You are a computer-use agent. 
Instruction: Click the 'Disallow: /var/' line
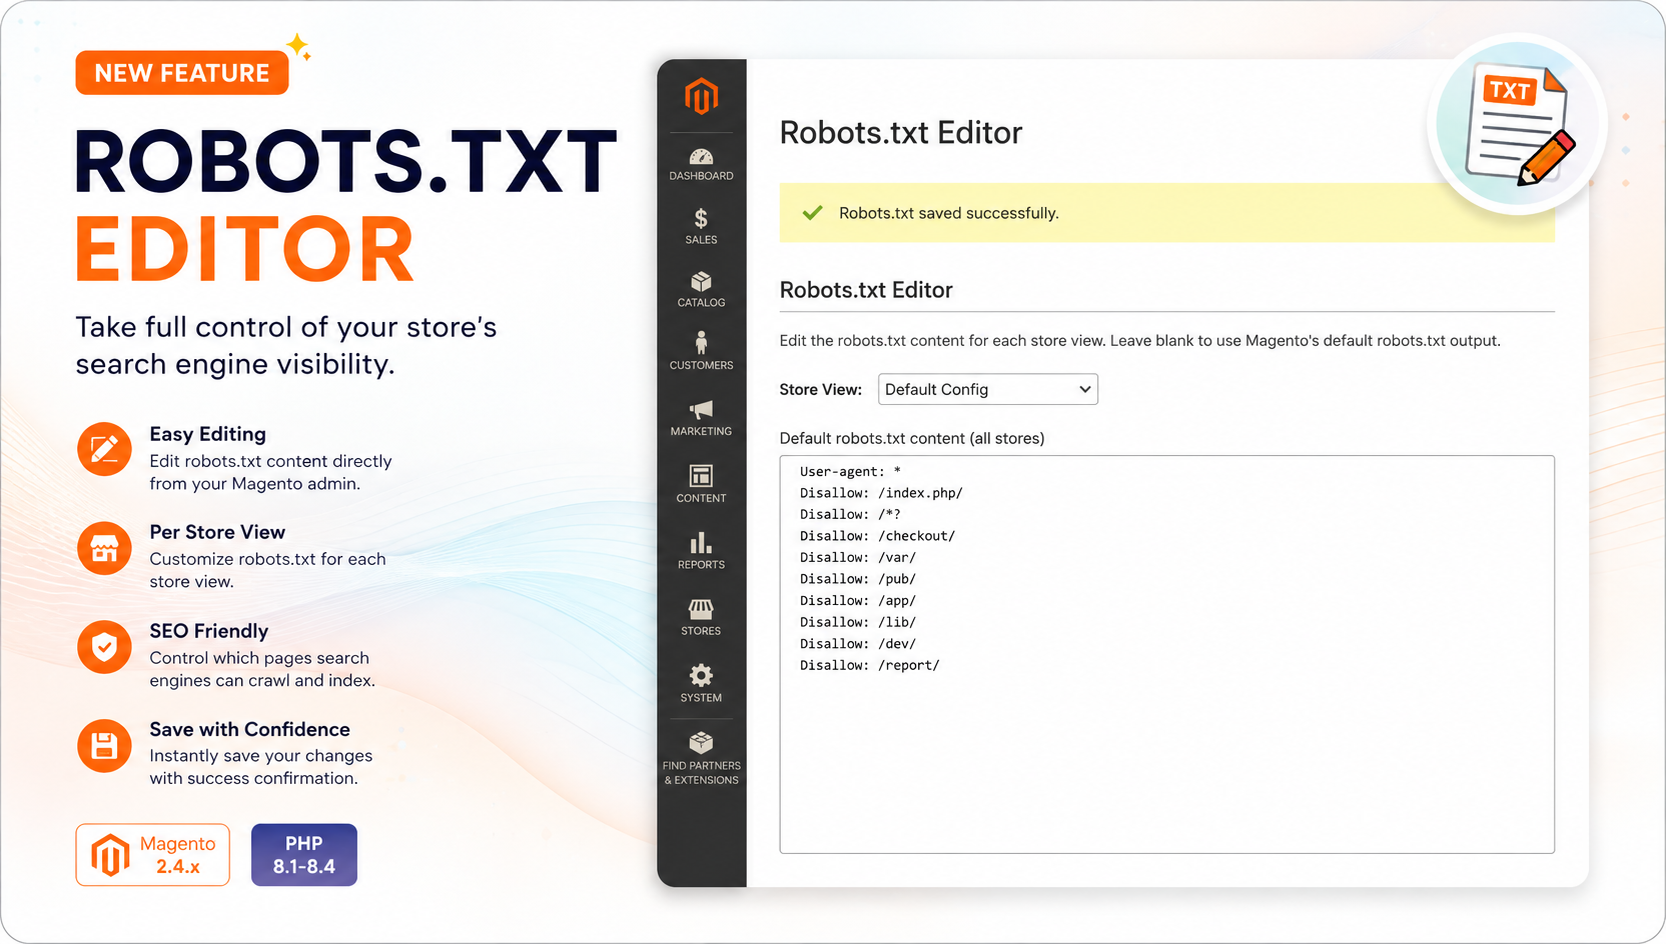pos(858,557)
